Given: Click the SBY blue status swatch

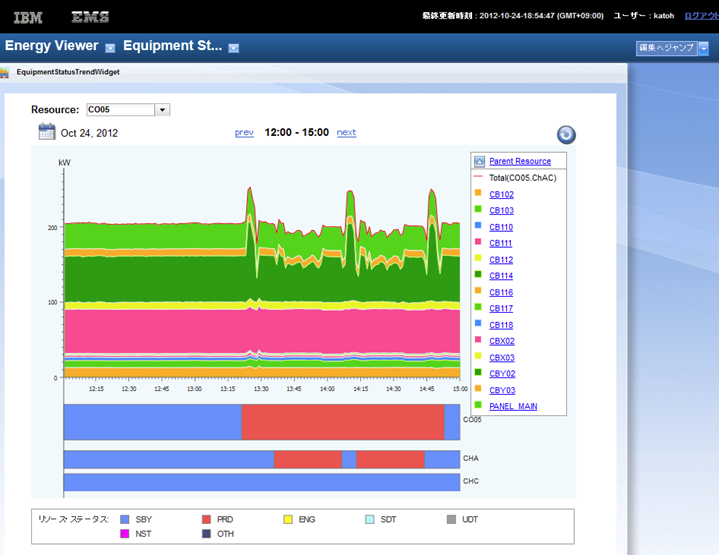Looking at the screenshot, I should point(124,519).
